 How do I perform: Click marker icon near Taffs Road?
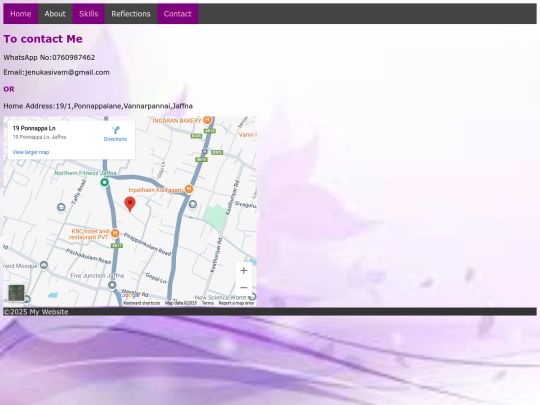[x=61, y=207]
